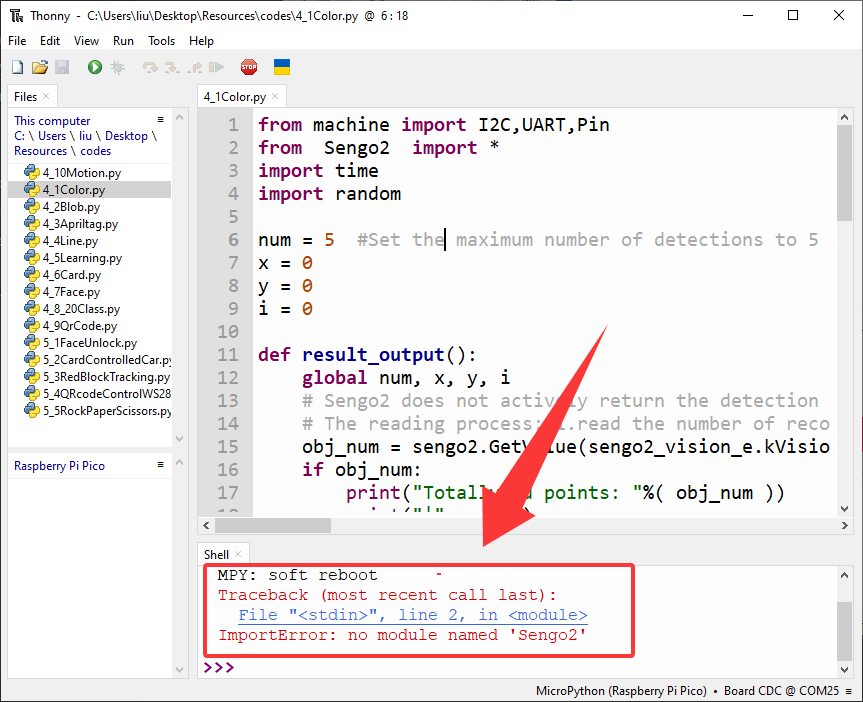Run current script with green play button

pyautogui.click(x=95, y=67)
